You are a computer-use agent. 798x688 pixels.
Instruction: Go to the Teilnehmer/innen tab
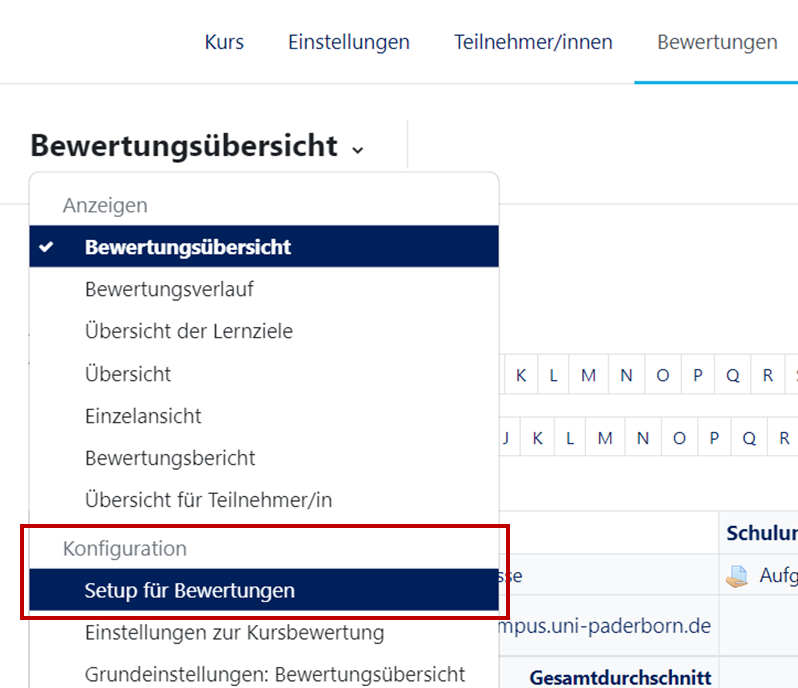click(x=533, y=42)
